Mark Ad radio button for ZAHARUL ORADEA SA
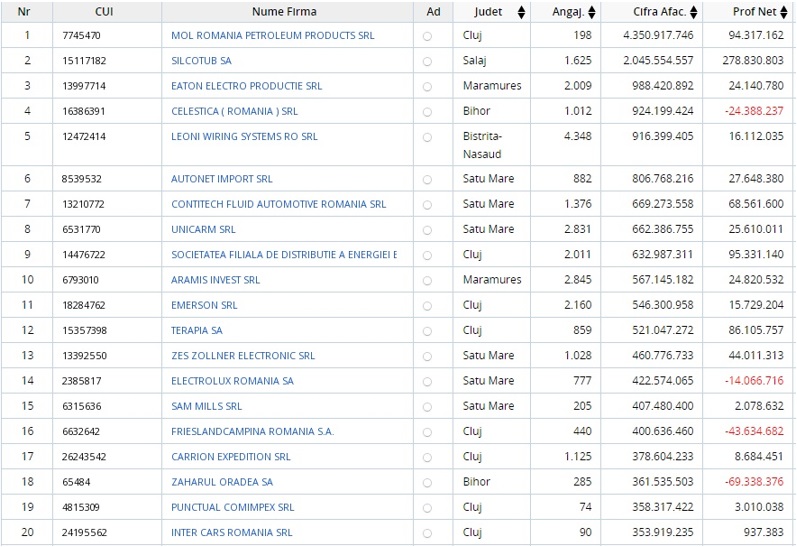797x547 pixels. point(427,482)
